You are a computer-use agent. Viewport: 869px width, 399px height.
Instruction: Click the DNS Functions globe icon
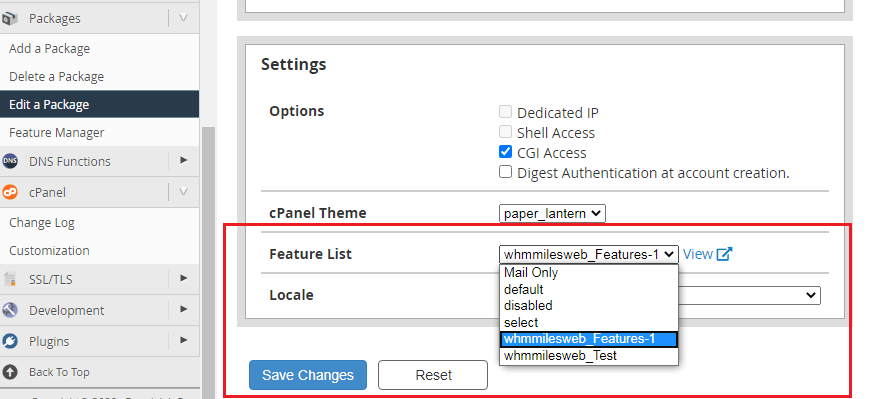click(10, 161)
